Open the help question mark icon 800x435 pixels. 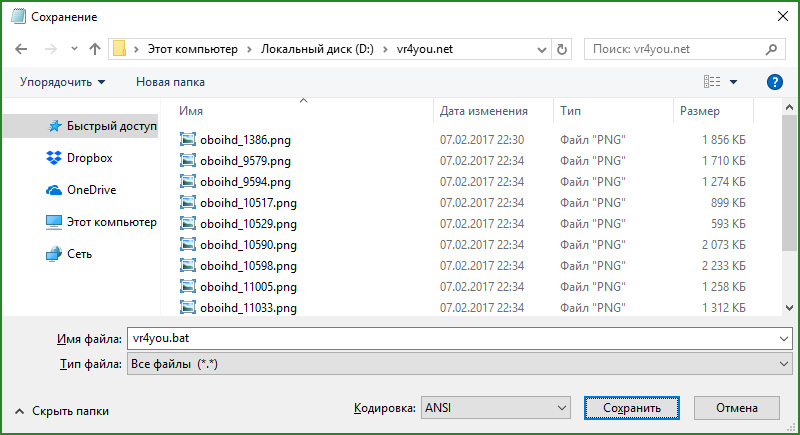point(773,82)
